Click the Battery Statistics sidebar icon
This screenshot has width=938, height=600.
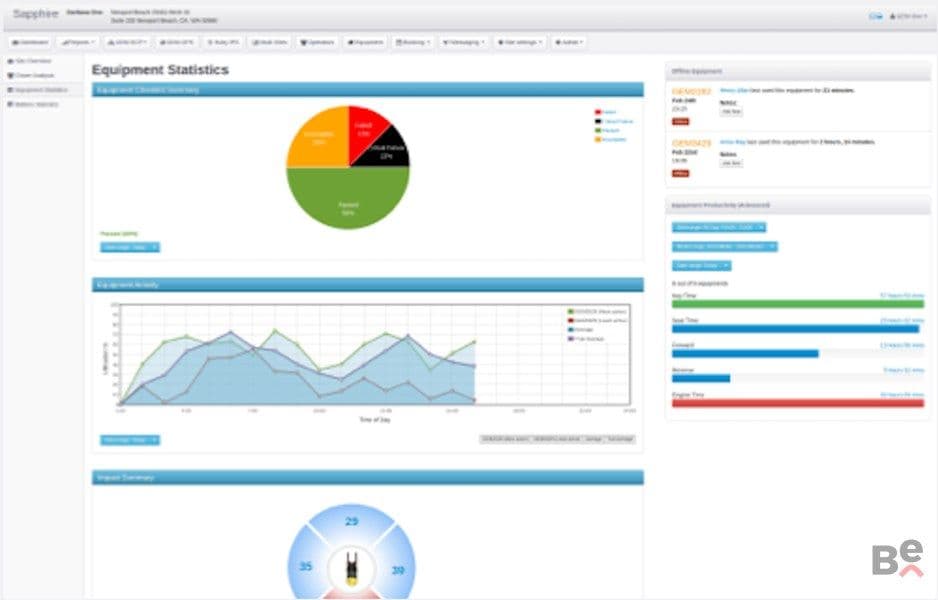(x=10, y=104)
